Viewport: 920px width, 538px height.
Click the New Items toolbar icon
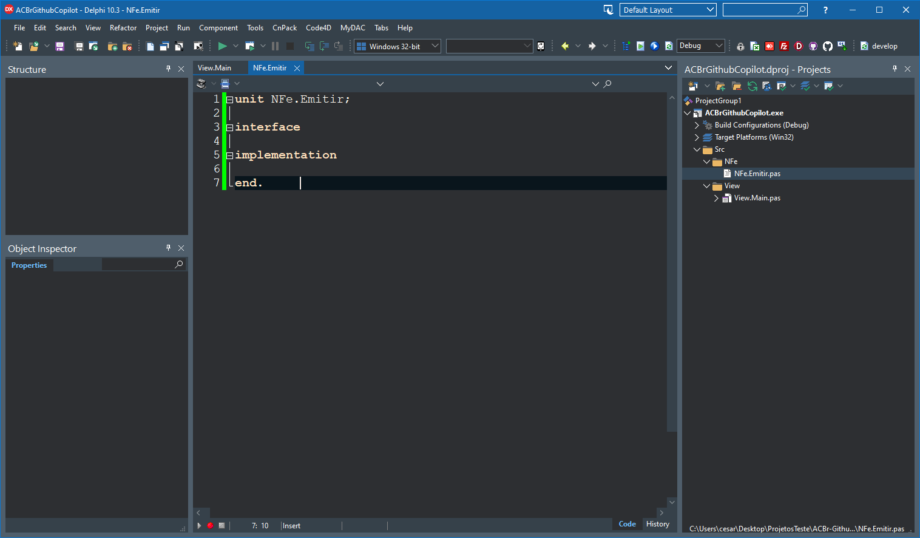(x=18, y=46)
